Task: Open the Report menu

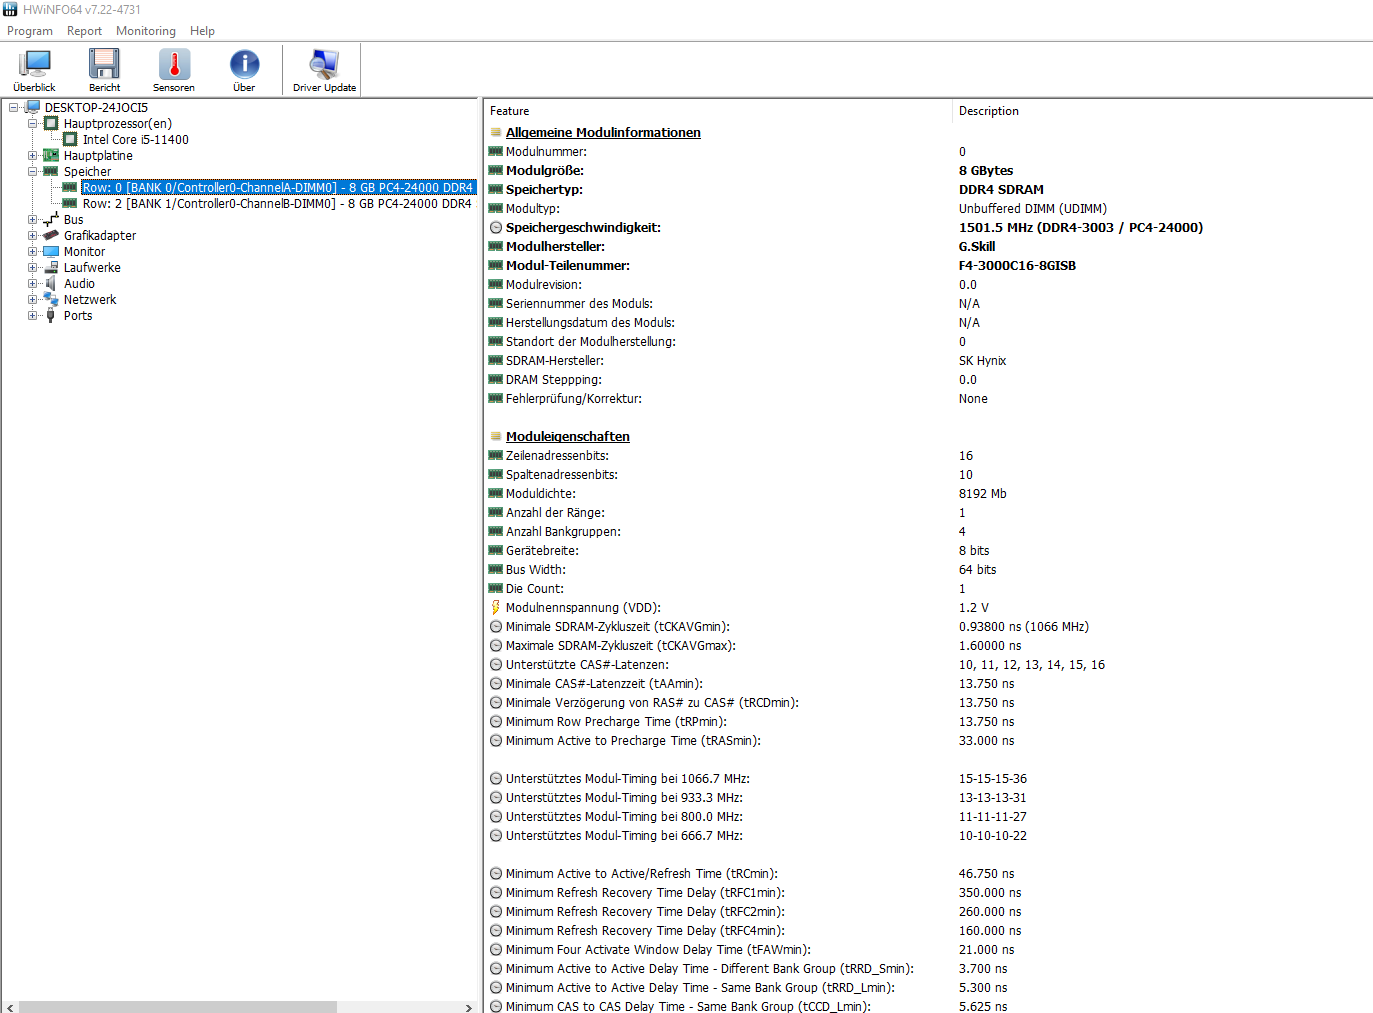Action: 84,31
